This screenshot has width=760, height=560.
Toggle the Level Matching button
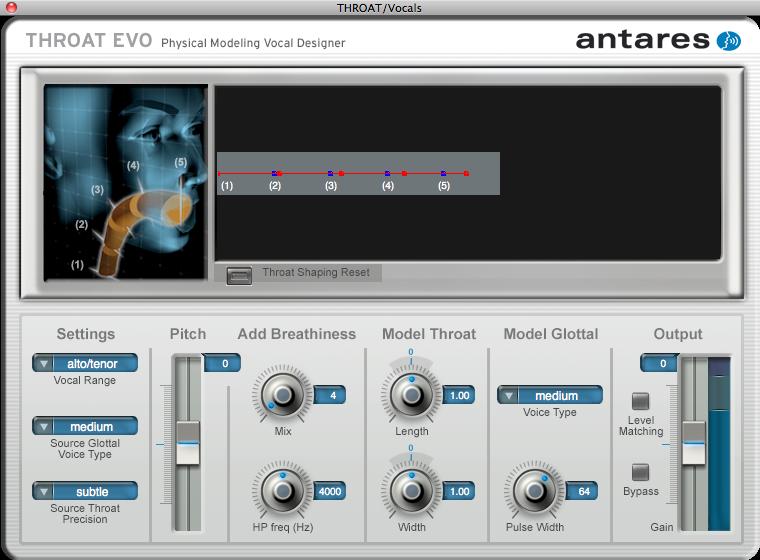coord(640,401)
